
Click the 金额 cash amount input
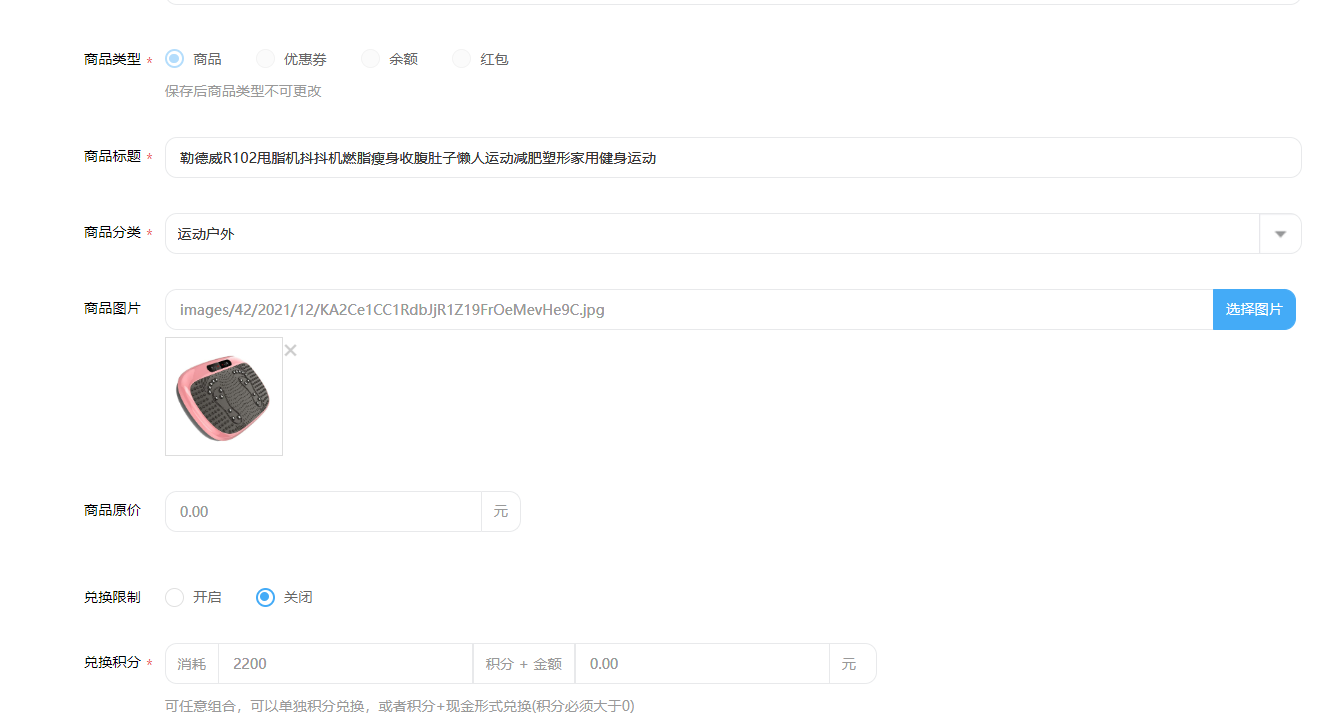click(702, 664)
